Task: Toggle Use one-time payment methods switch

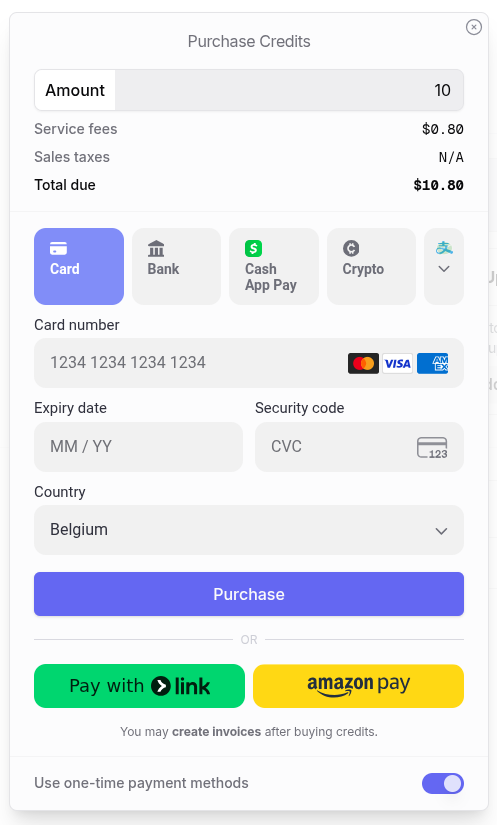Action: [x=443, y=783]
